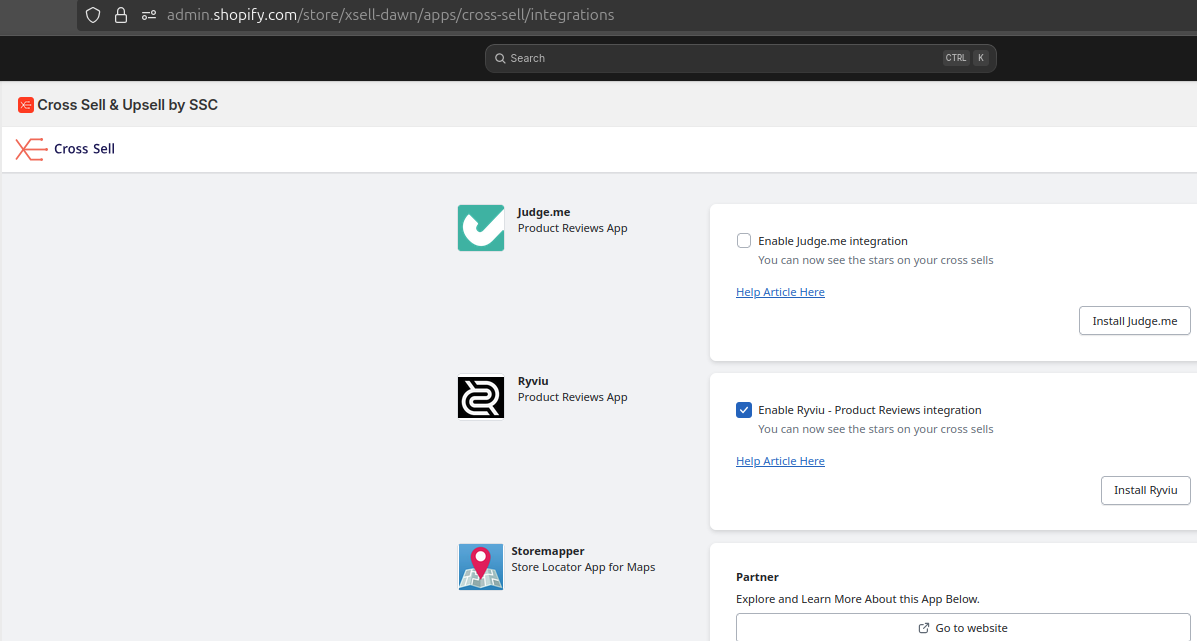The height and width of the screenshot is (641, 1197).
Task: Click the Judge.me app logo
Action: (481, 228)
